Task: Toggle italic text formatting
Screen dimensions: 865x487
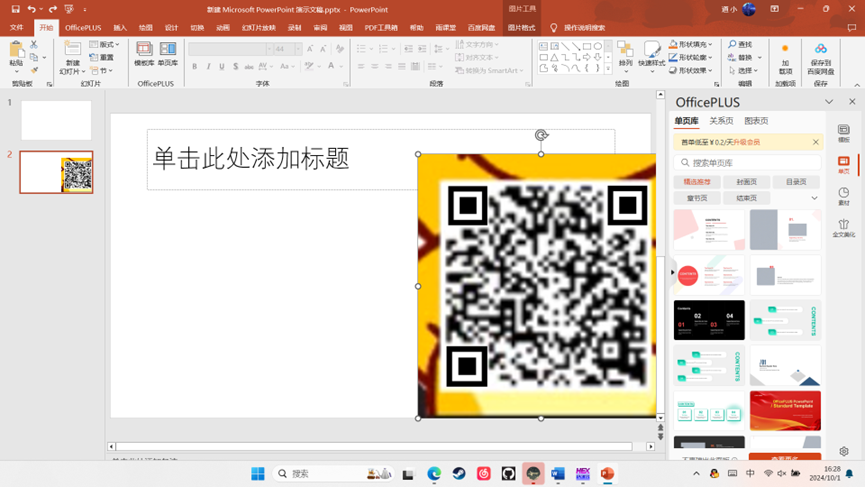Action: pyautogui.click(x=208, y=67)
